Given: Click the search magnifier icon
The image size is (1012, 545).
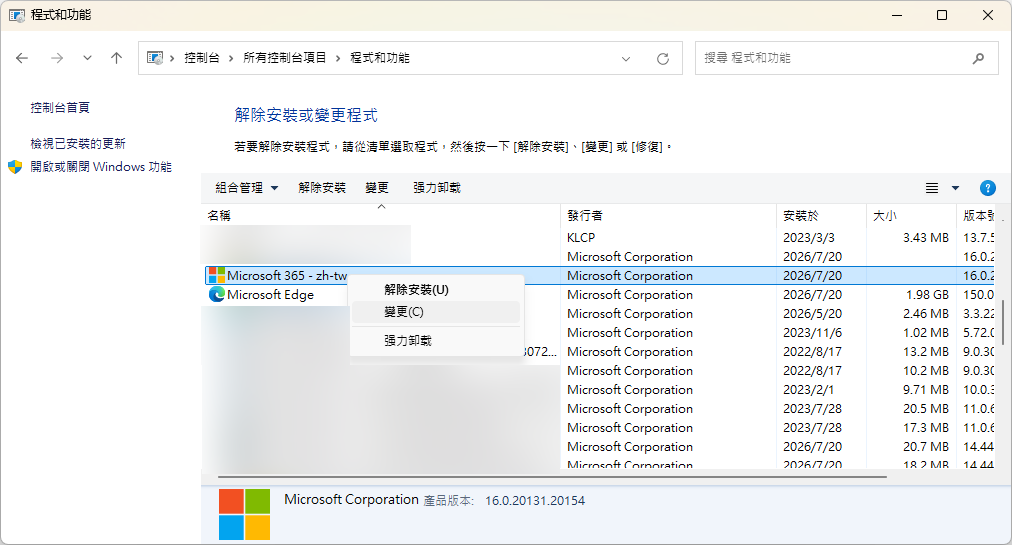Looking at the screenshot, I should tap(978, 58).
